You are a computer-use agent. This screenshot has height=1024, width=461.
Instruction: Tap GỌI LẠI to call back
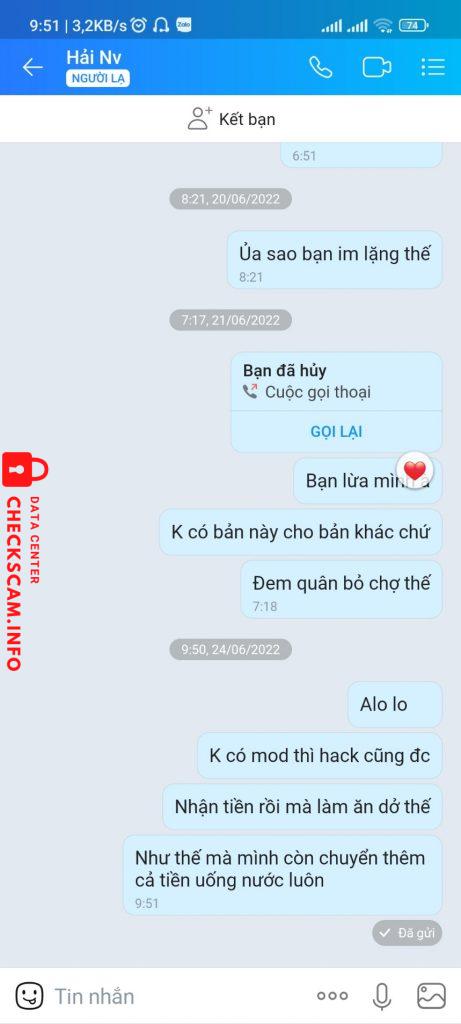pyautogui.click(x=336, y=432)
